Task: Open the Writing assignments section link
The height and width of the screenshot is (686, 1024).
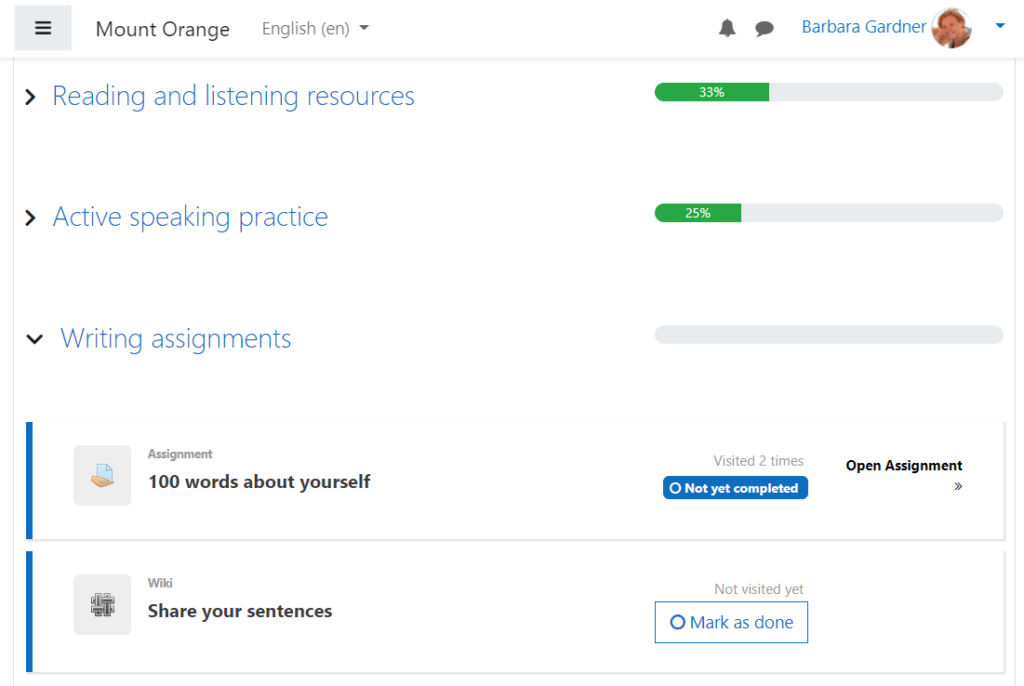Action: point(176,339)
